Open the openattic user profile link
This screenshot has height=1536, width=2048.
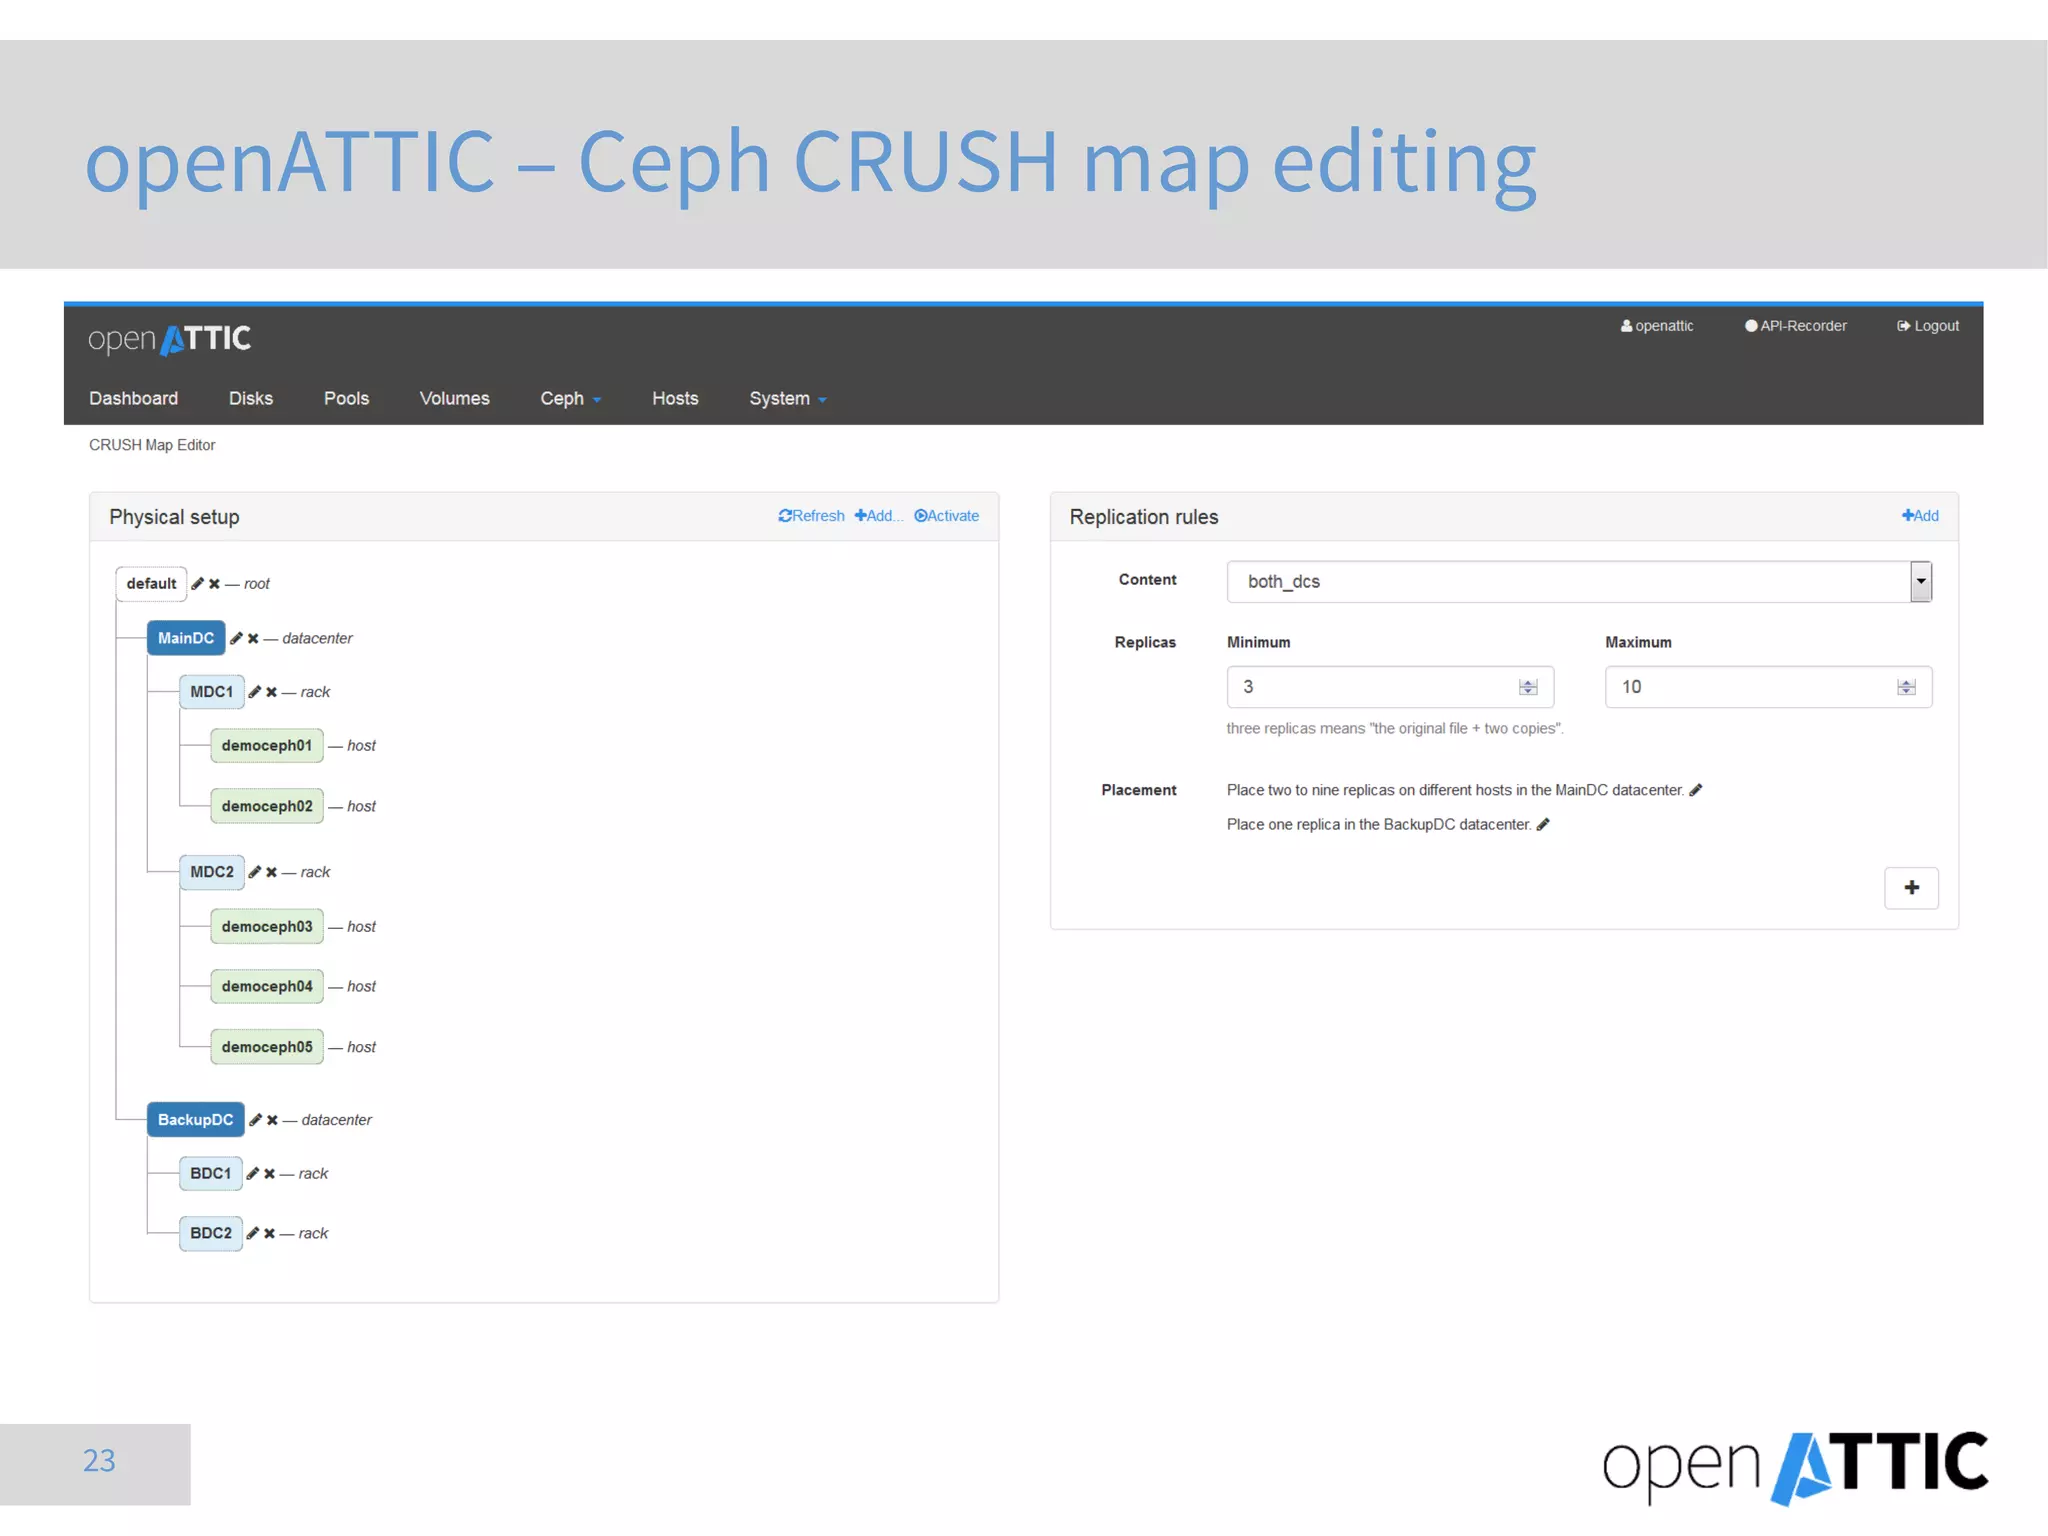[1657, 326]
